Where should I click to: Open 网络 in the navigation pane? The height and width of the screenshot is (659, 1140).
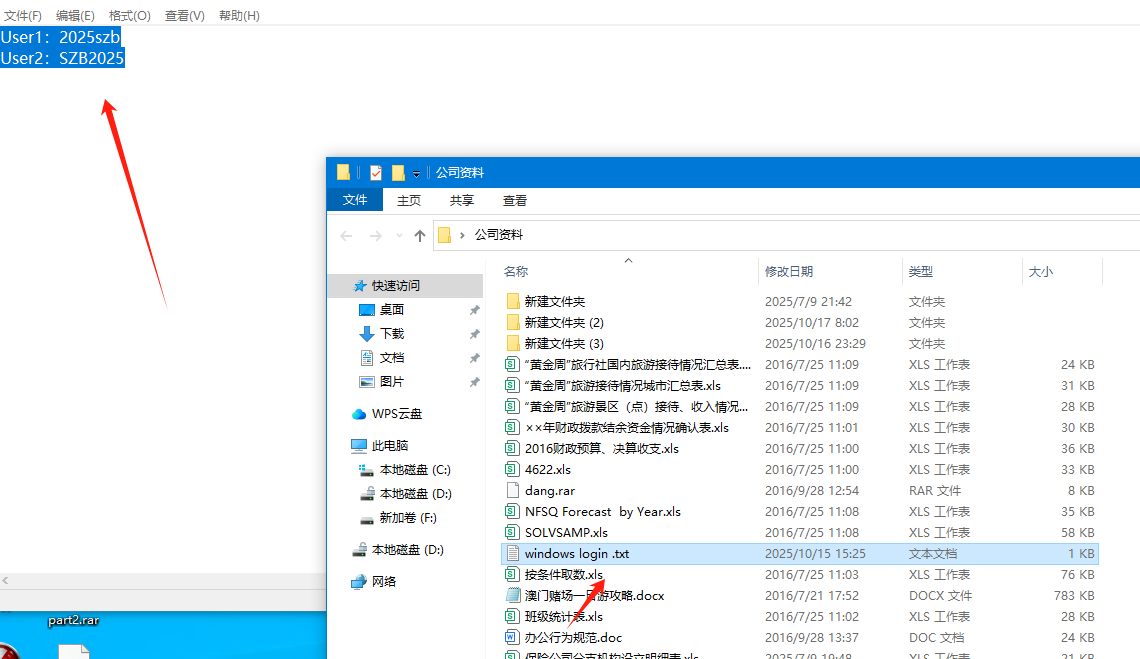point(383,582)
